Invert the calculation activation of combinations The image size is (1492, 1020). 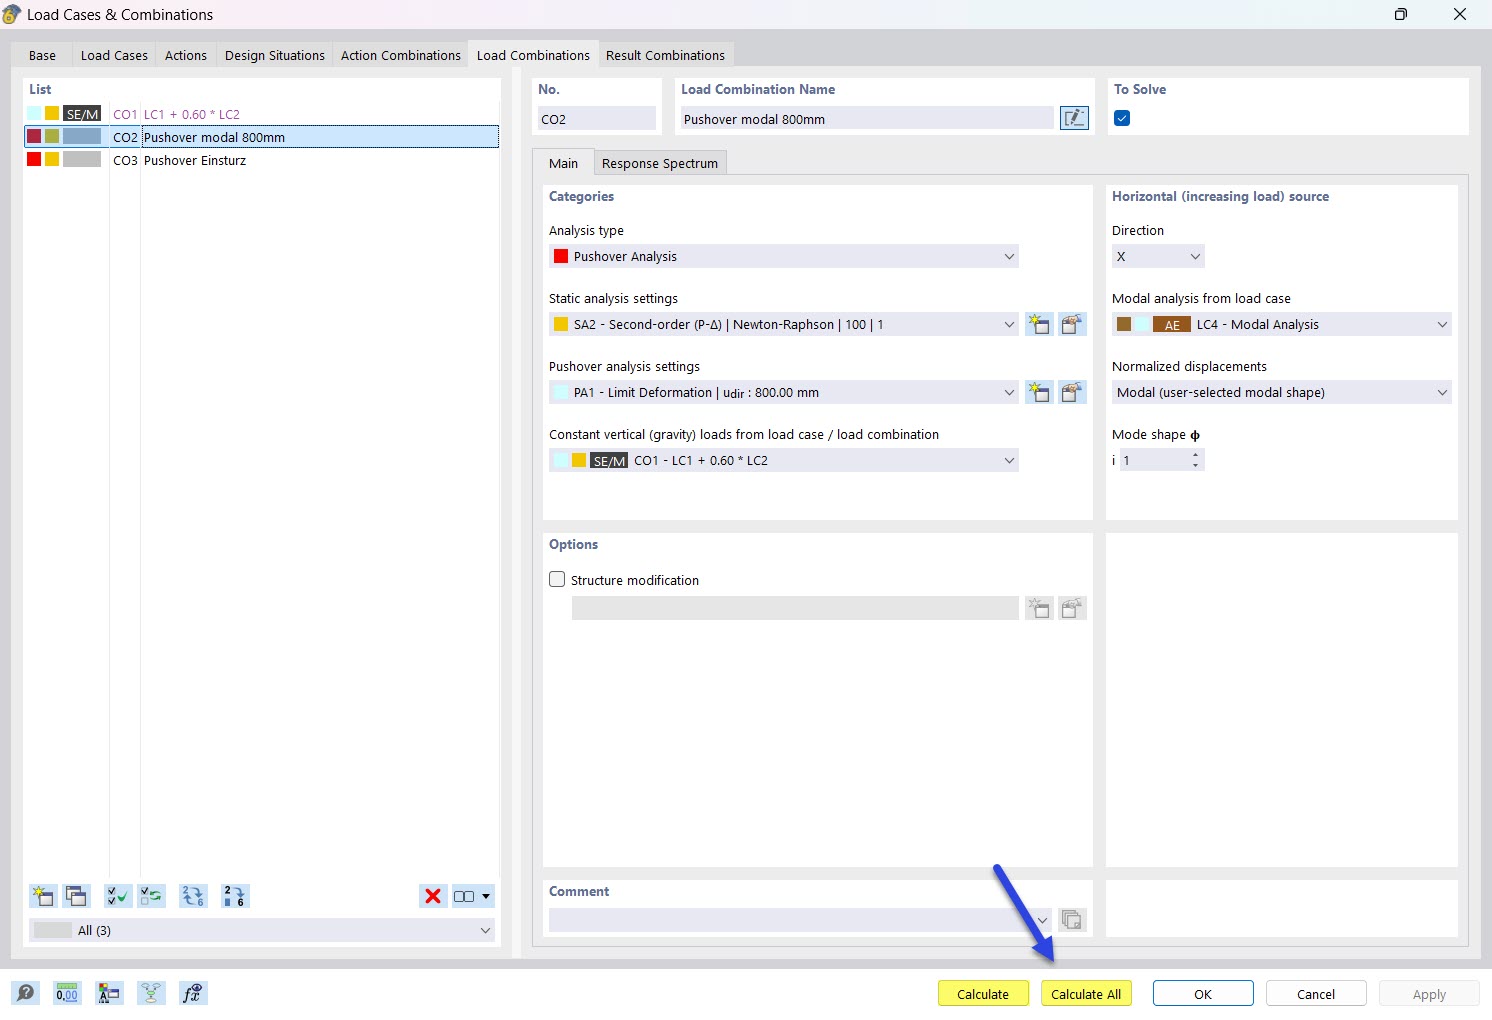click(x=151, y=896)
